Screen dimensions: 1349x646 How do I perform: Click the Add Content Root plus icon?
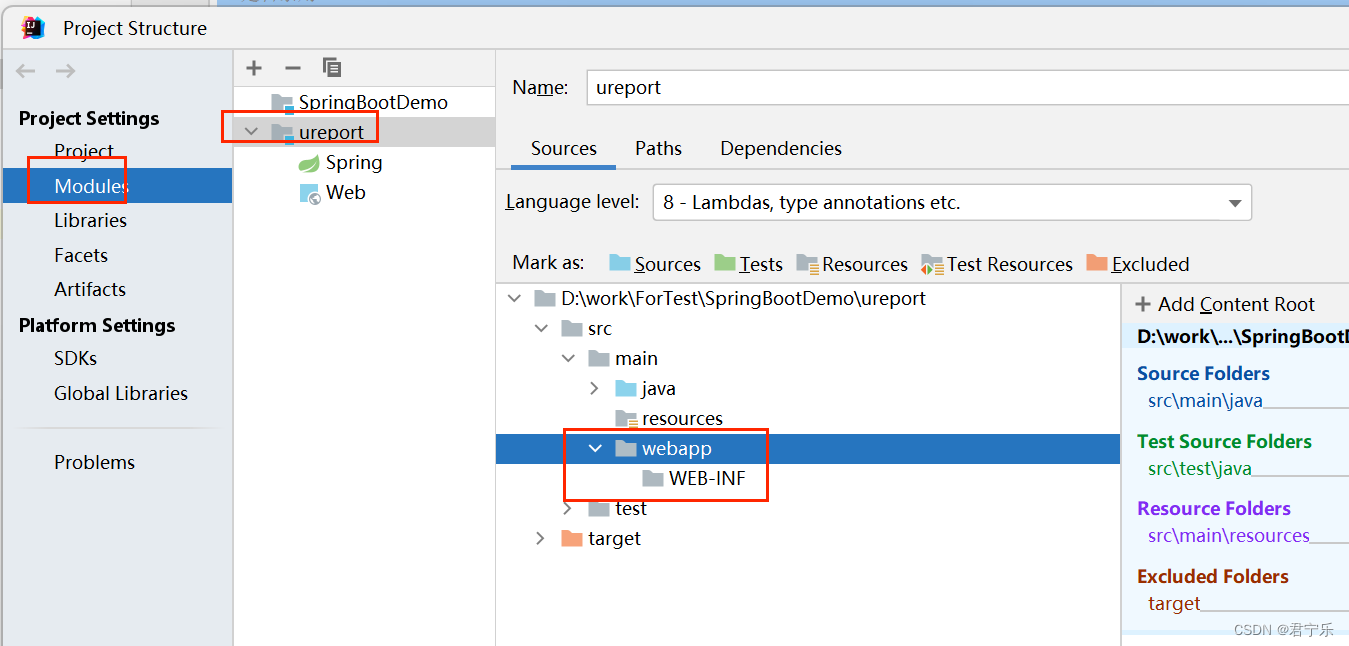click(1145, 303)
